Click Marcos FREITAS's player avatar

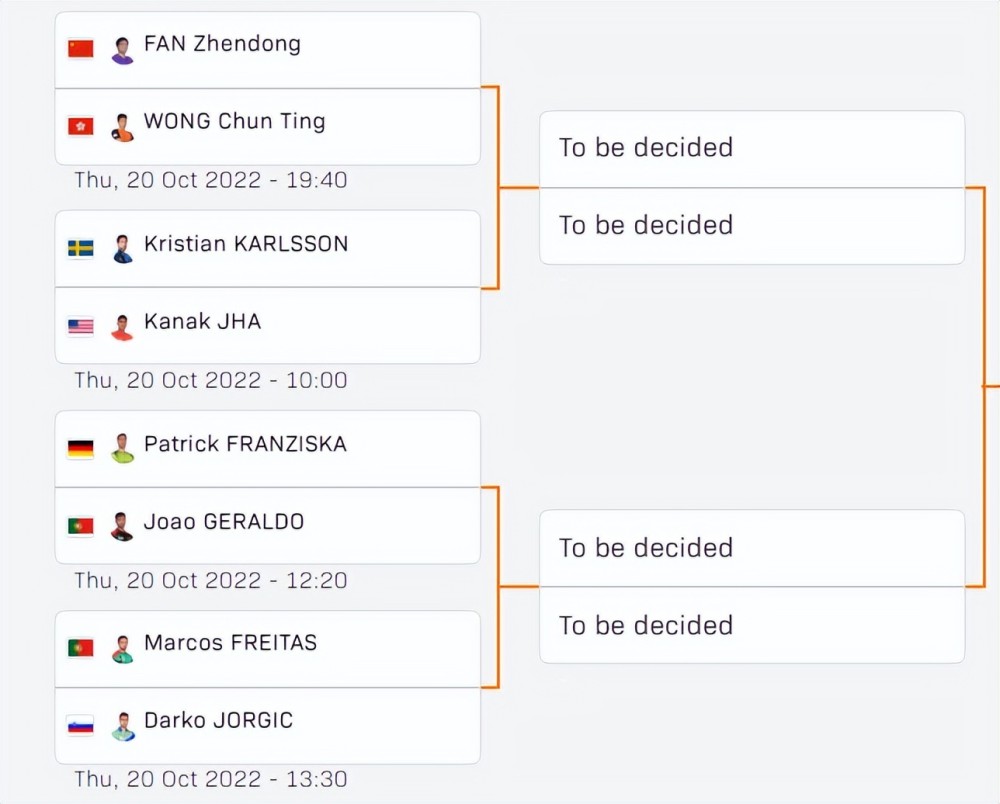point(122,649)
